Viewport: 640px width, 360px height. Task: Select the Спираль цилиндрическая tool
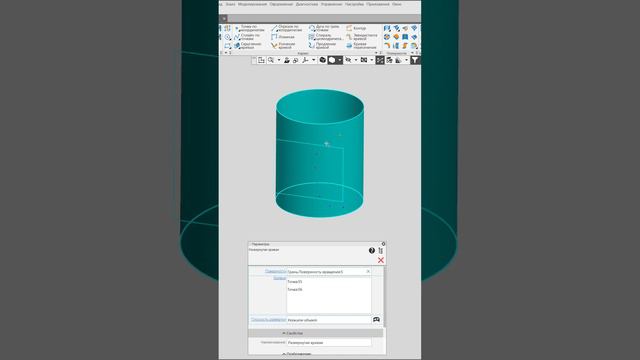pyautogui.click(x=326, y=37)
